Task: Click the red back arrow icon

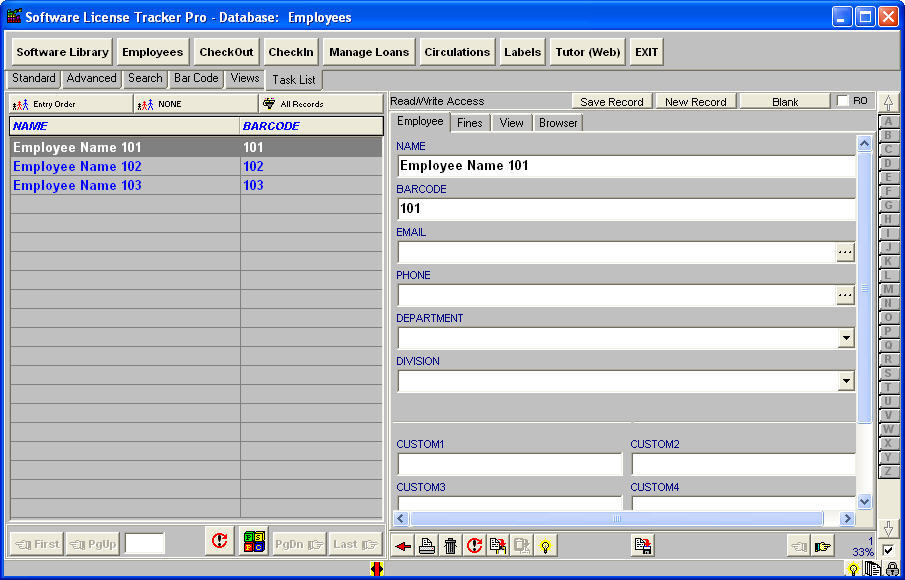Action: (403, 545)
